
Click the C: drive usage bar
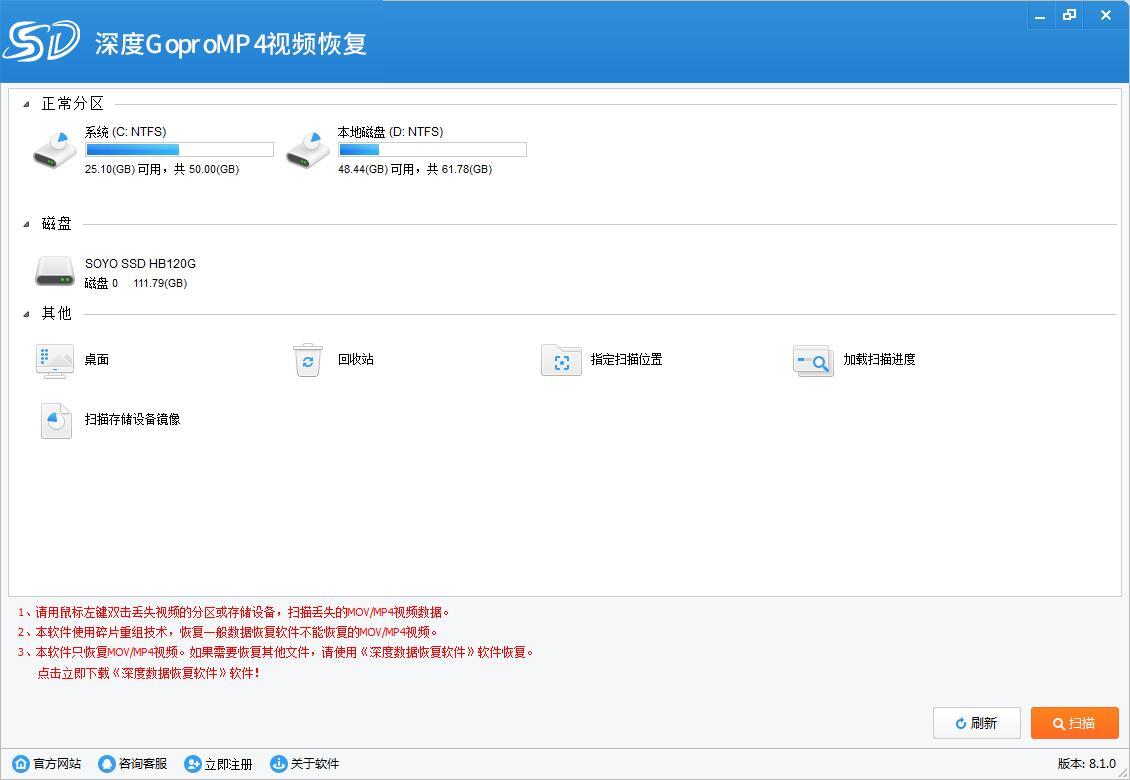[179, 150]
